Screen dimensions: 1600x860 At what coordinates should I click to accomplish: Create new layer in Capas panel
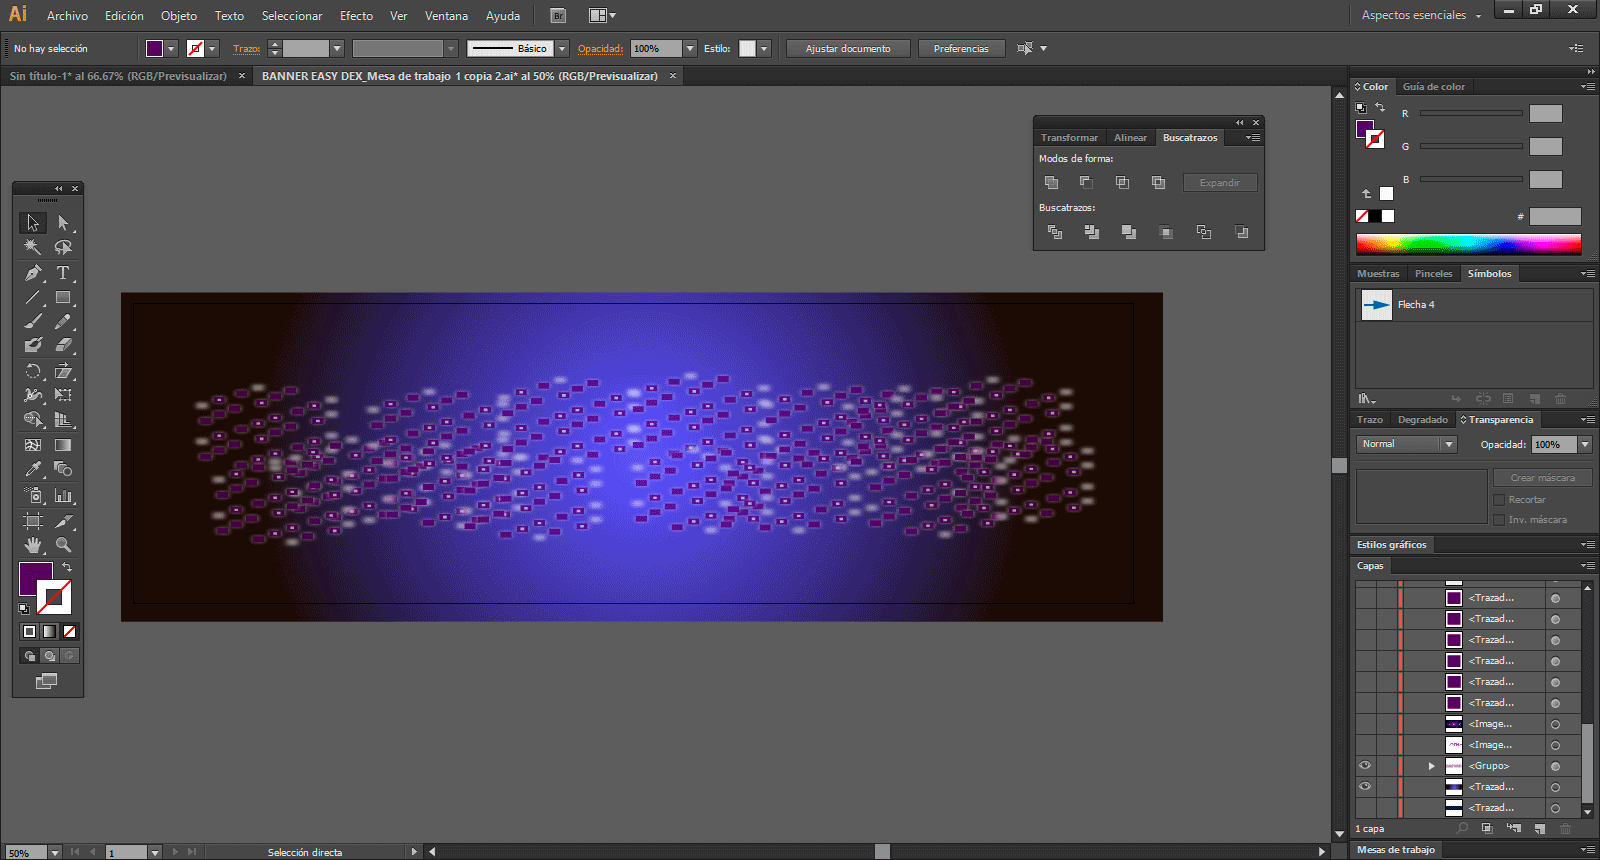click(x=1539, y=828)
